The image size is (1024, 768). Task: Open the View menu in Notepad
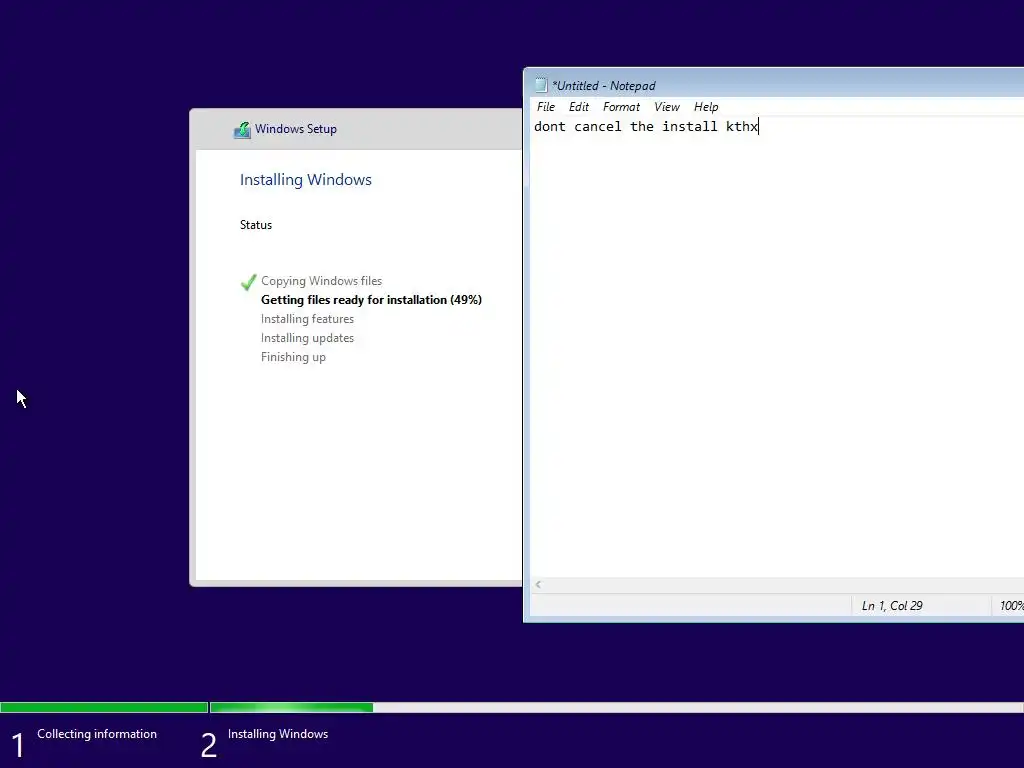pos(667,107)
